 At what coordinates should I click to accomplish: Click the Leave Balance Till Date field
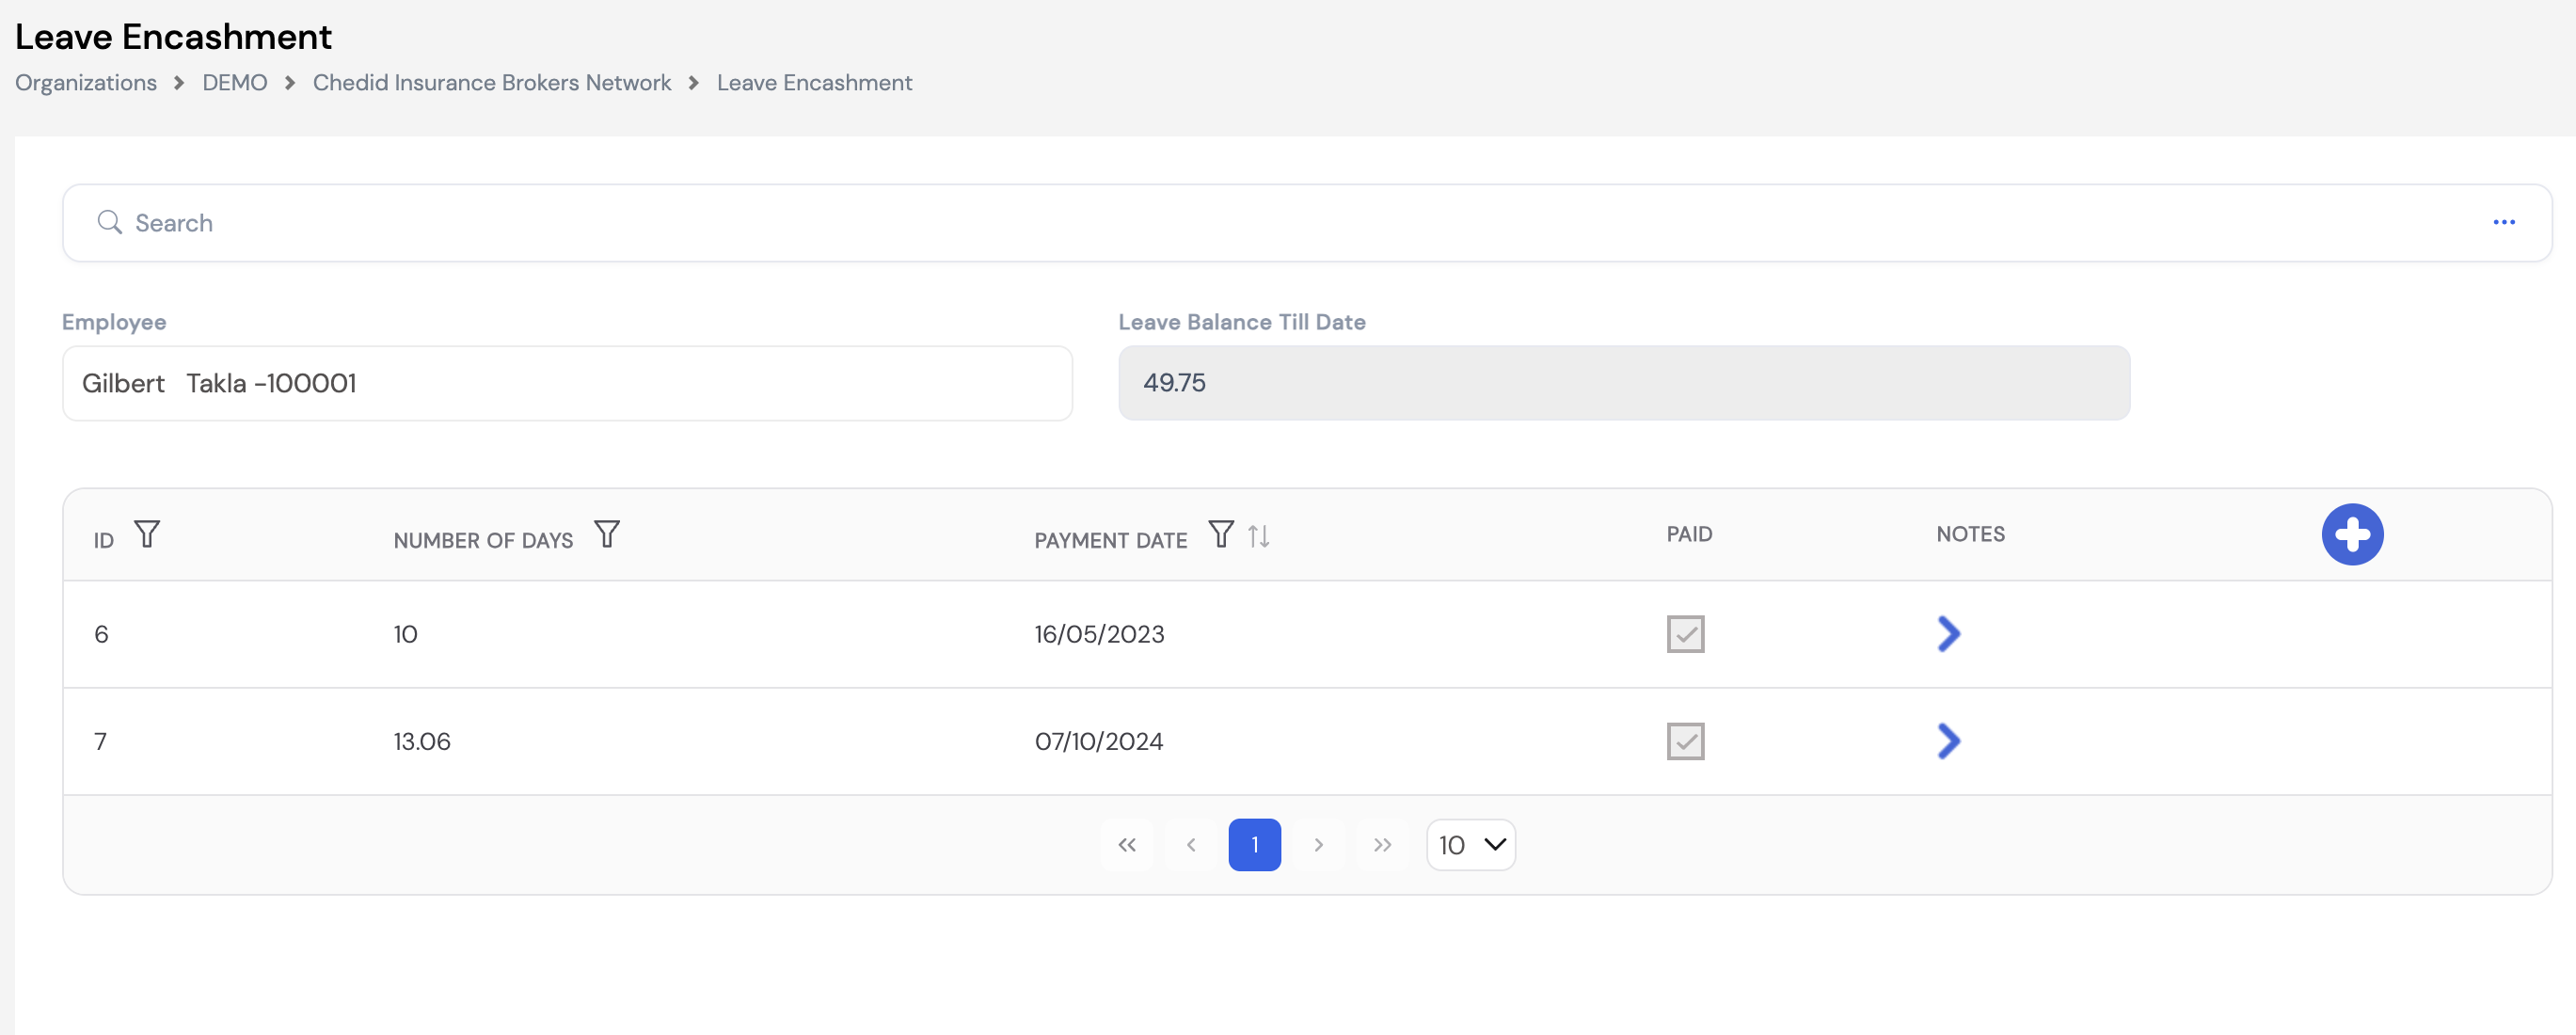pos(1624,383)
